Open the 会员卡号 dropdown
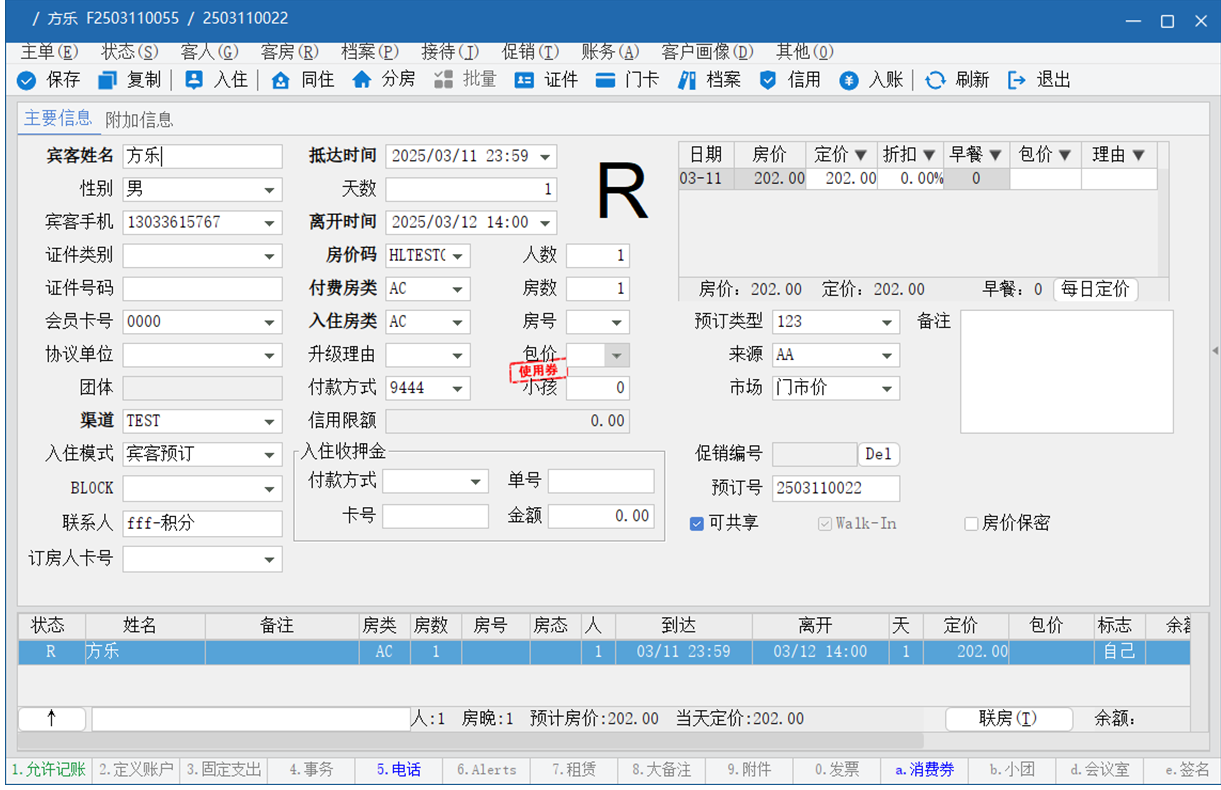 point(270,322)
